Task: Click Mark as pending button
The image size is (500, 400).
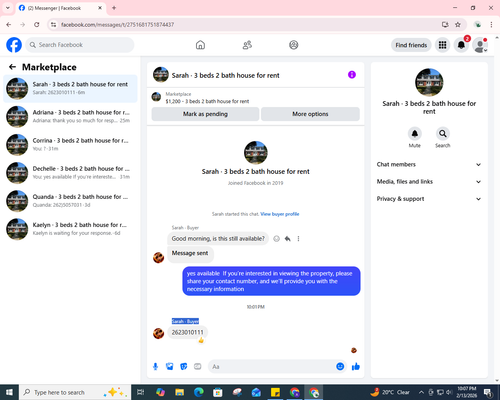Action: tap(205, 114)
